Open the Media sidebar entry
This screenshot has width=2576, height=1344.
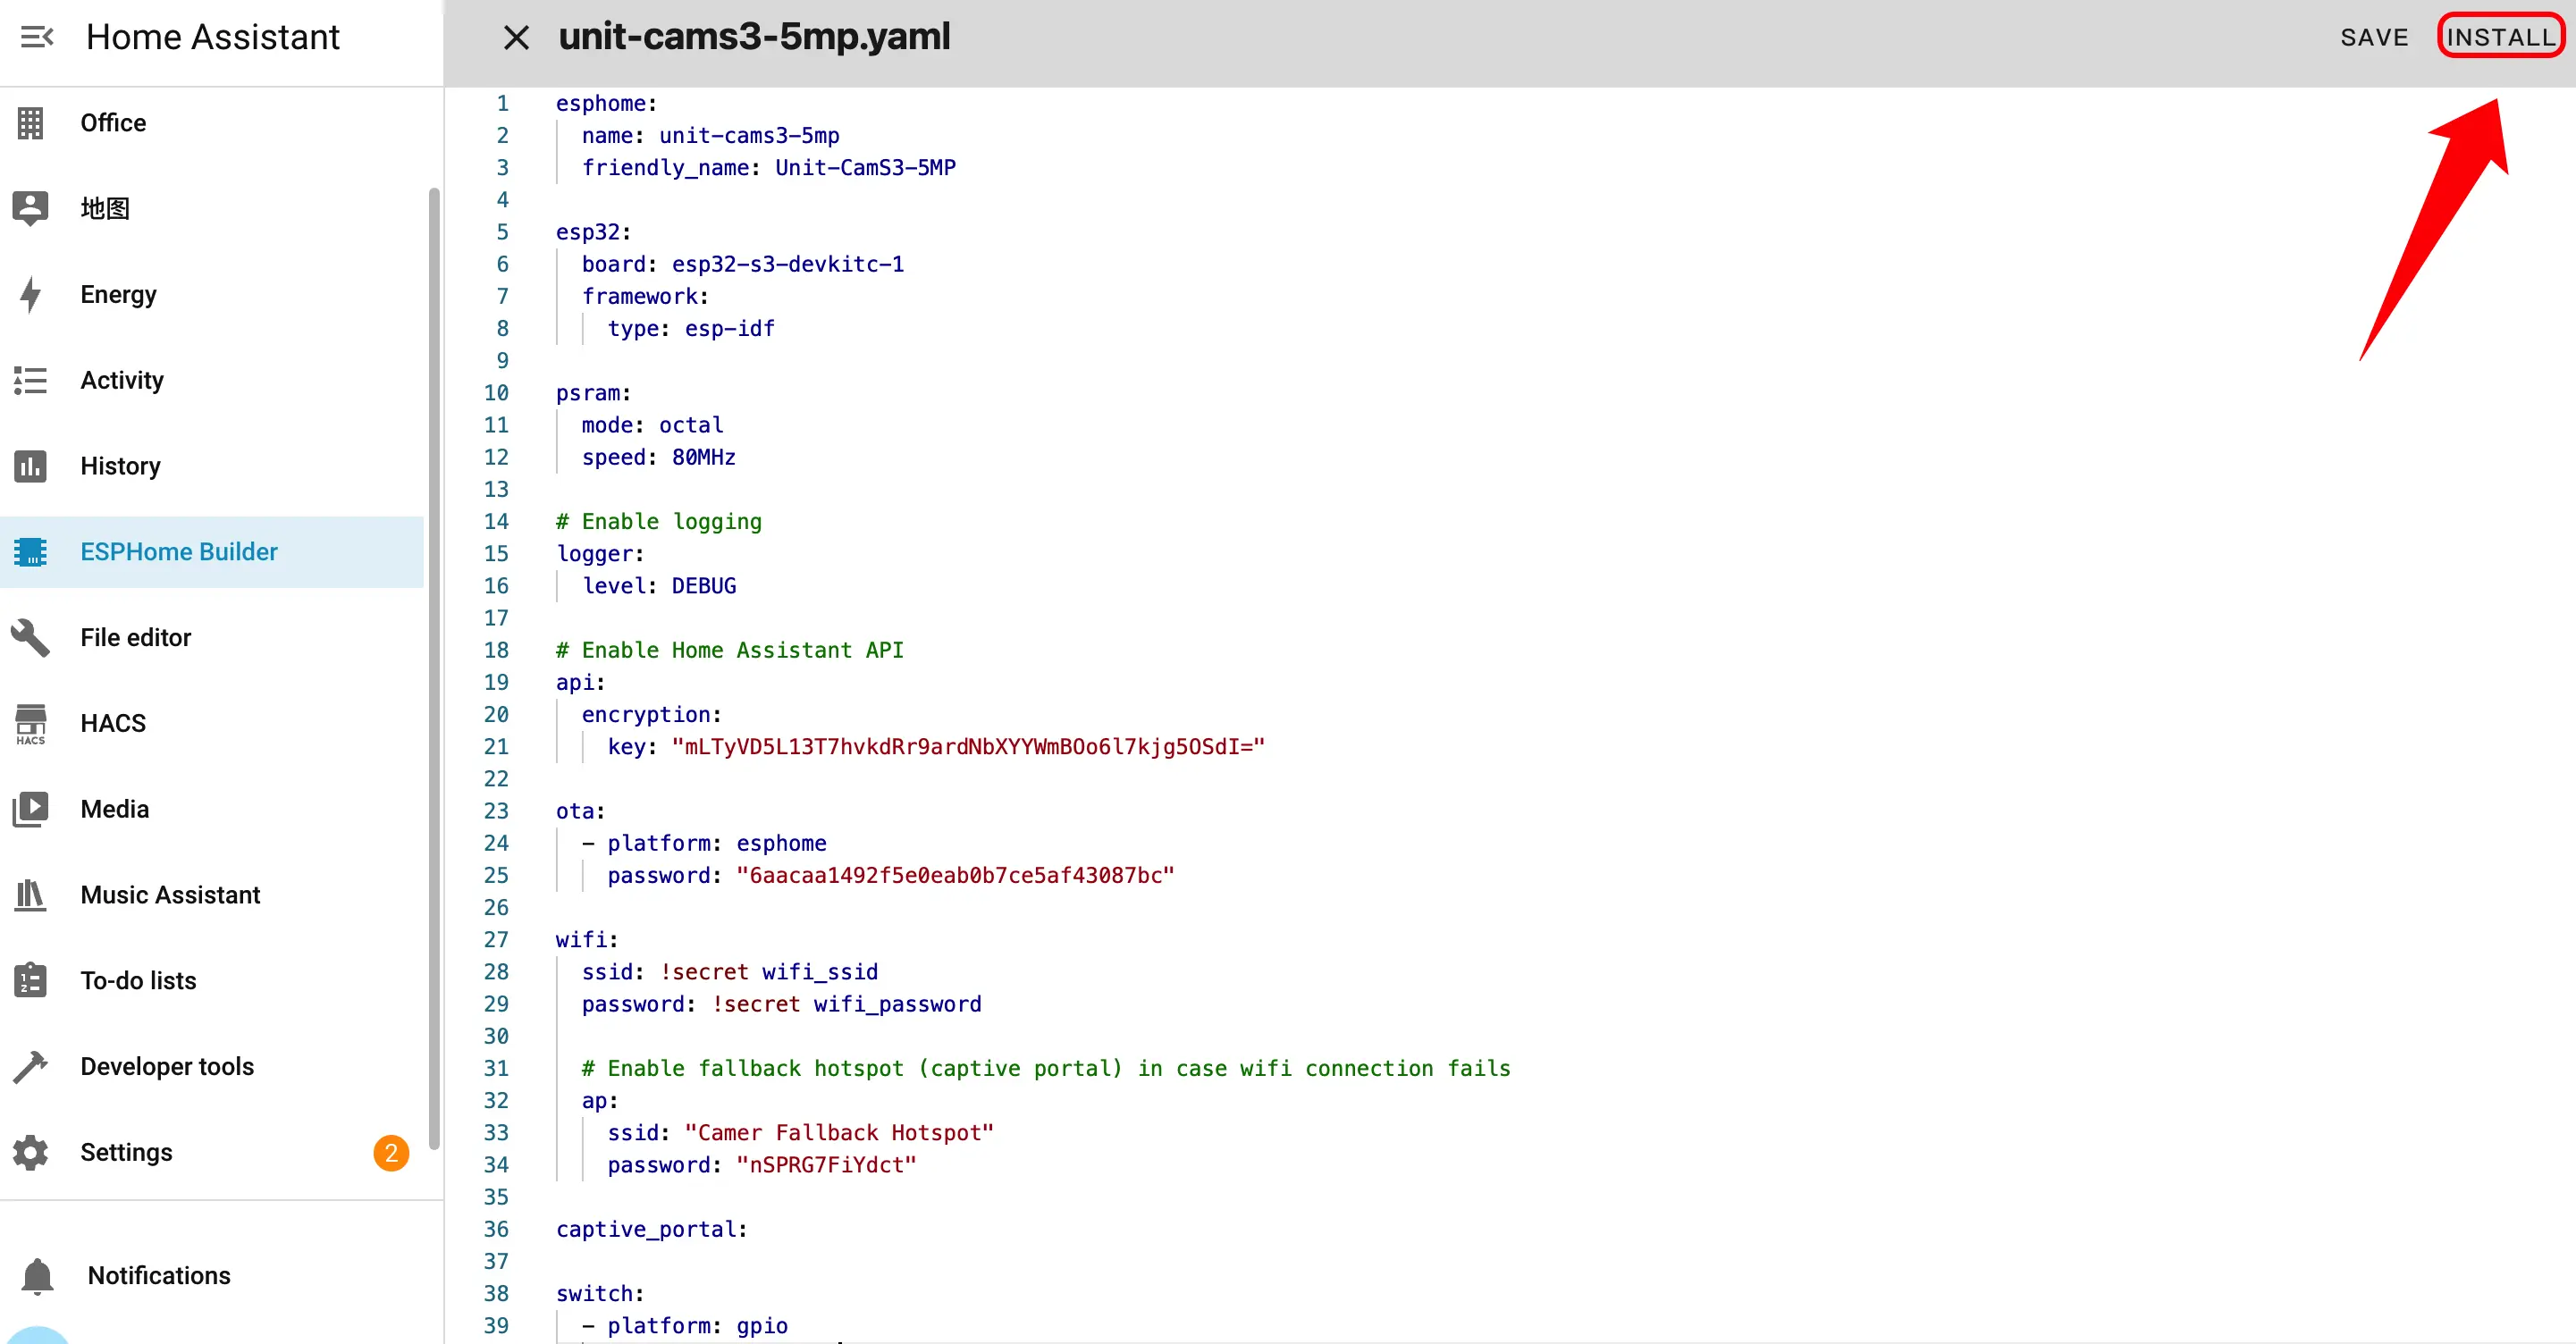point(114,809)
